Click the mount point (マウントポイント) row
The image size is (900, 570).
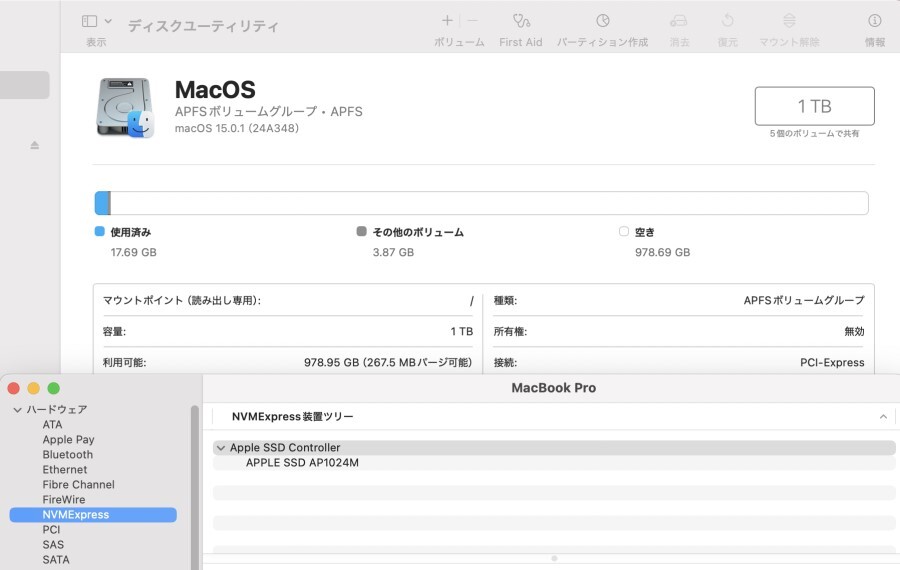tap(288, 300)
